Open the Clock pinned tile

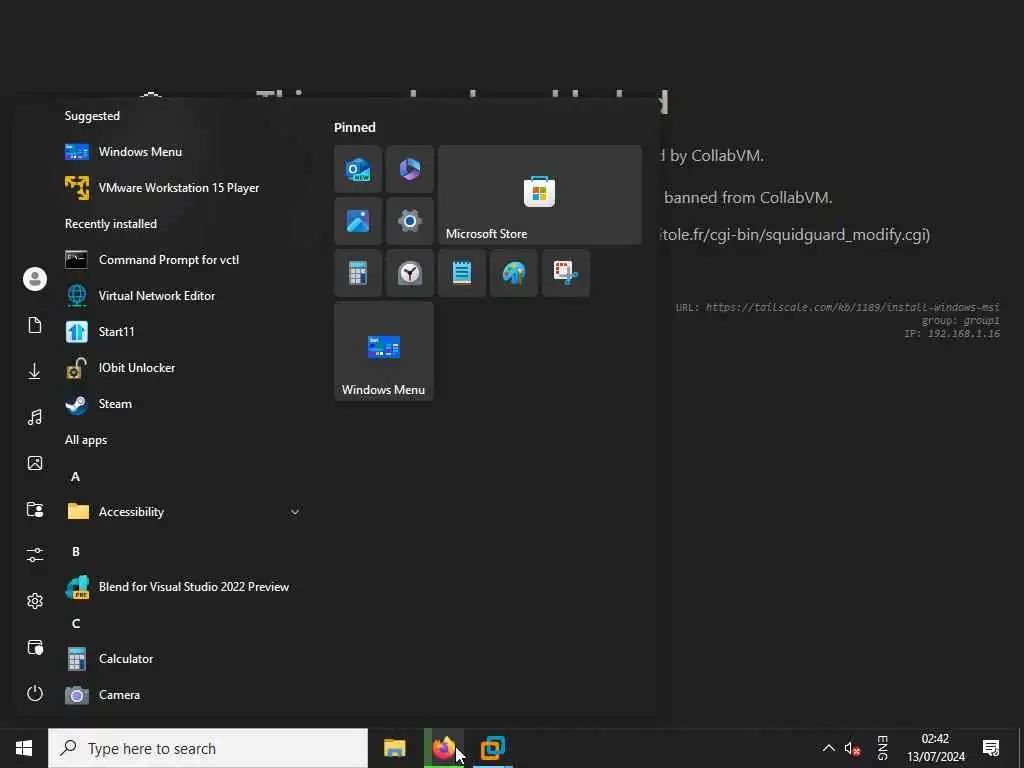tap(410, 273)
